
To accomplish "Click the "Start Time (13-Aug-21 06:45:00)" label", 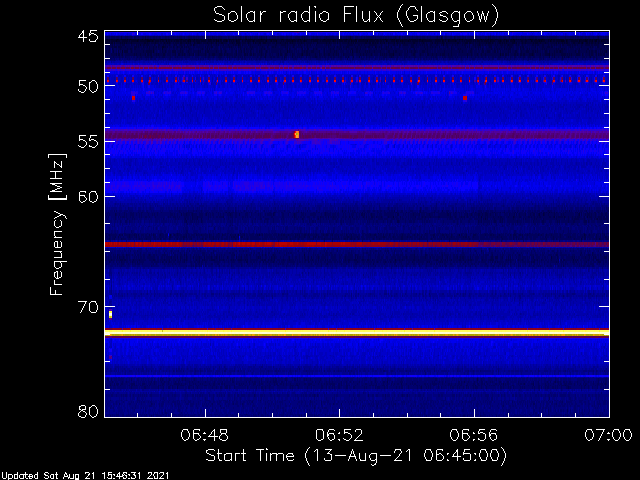I will point(356,456).
